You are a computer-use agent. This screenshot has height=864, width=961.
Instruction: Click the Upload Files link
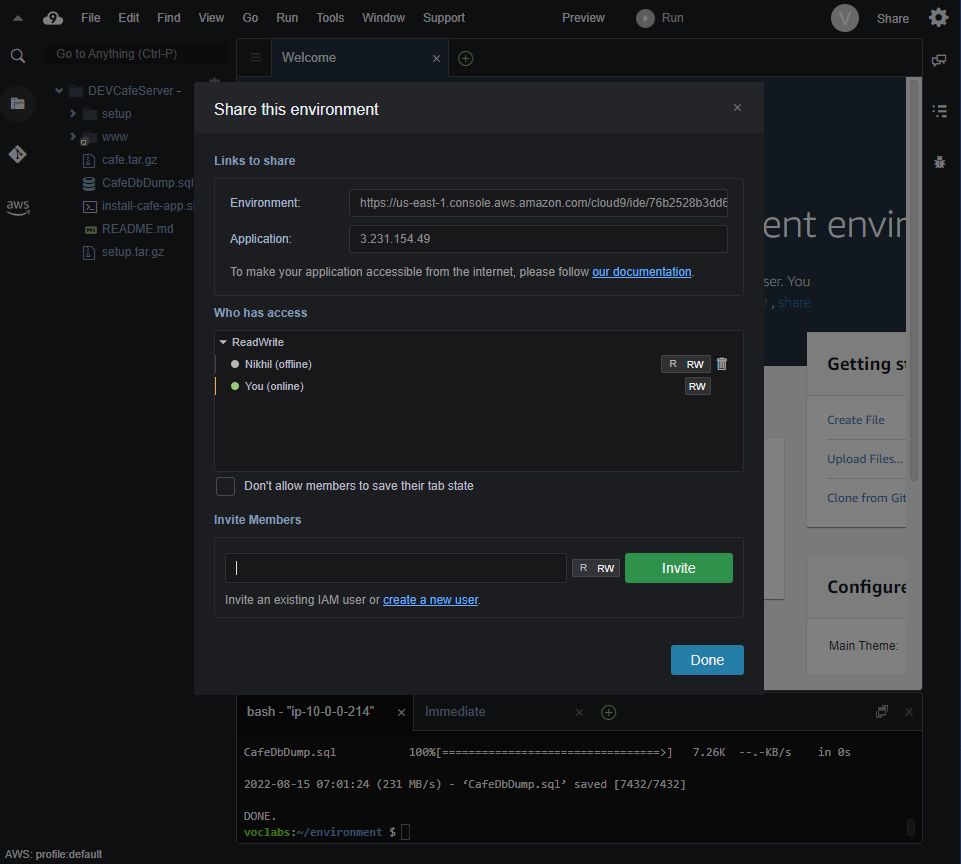click(x=865, y=459)
